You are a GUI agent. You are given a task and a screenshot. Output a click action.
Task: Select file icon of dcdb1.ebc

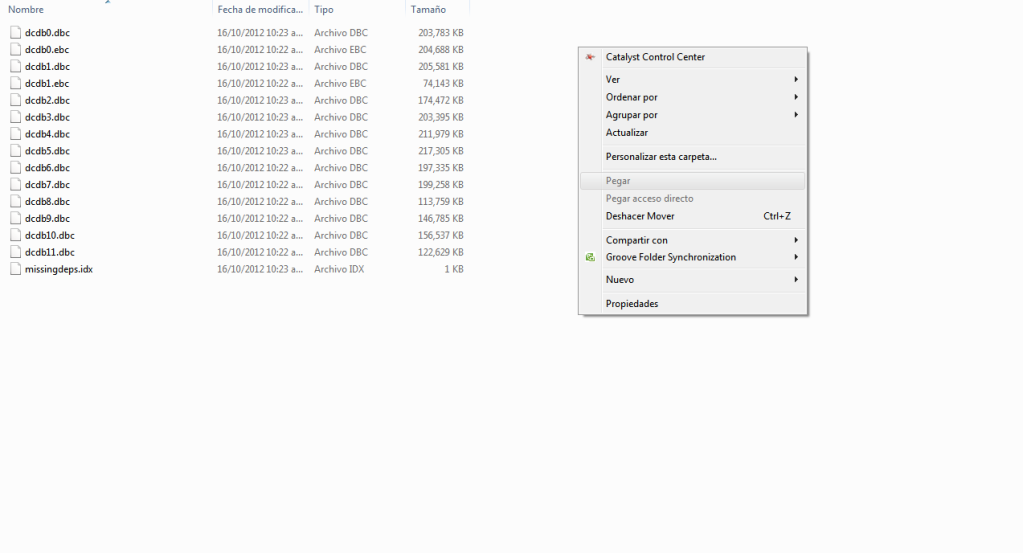[x=16, y=83]
